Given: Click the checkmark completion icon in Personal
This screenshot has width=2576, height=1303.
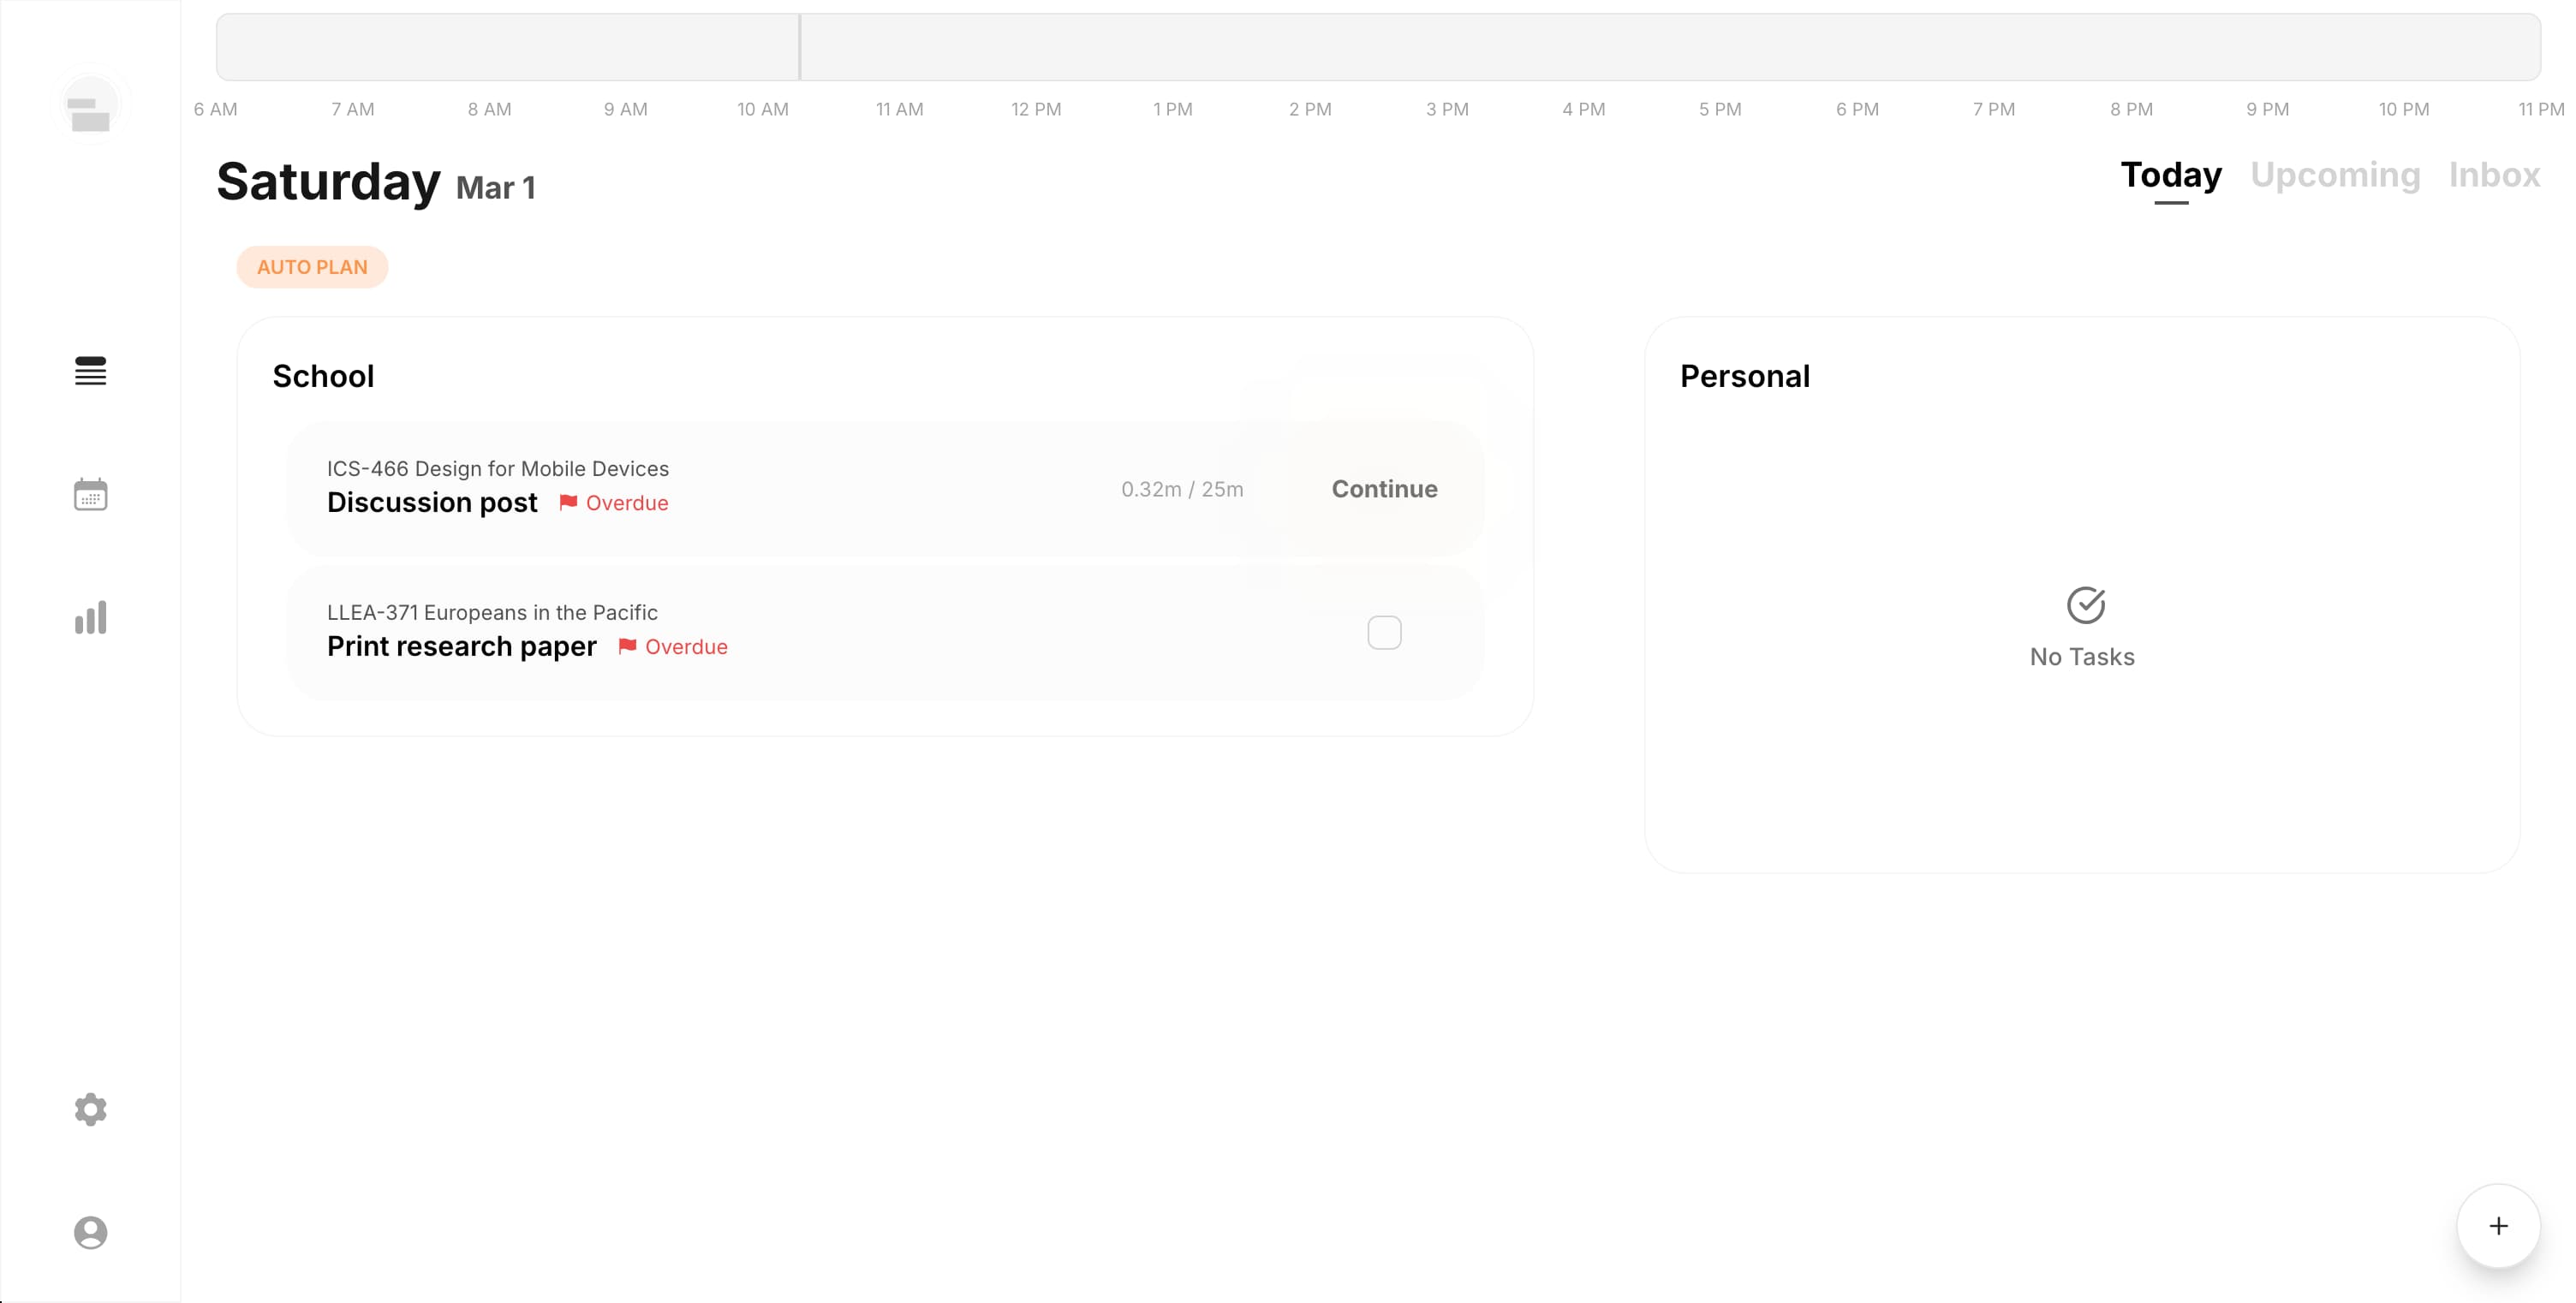Looking at the screenshot, I should click(x=2083, y=605).
